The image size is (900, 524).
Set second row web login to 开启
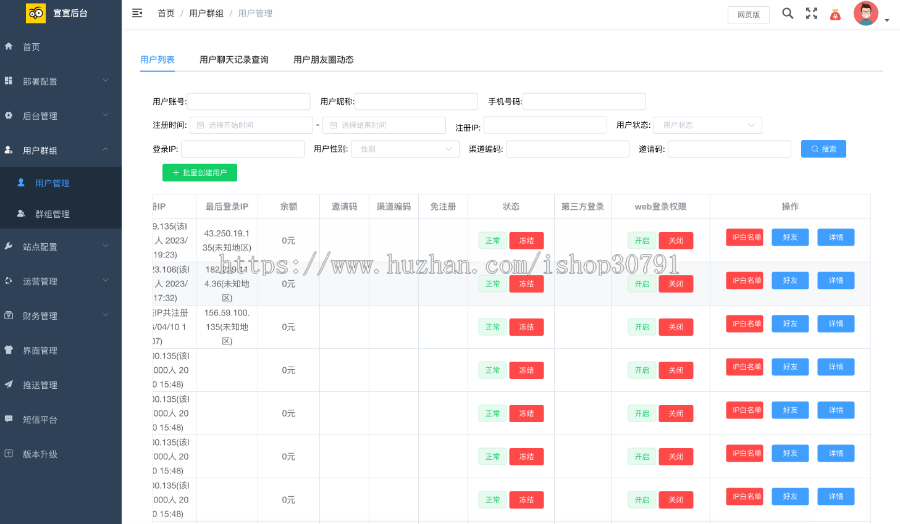(x=641, y=284)
